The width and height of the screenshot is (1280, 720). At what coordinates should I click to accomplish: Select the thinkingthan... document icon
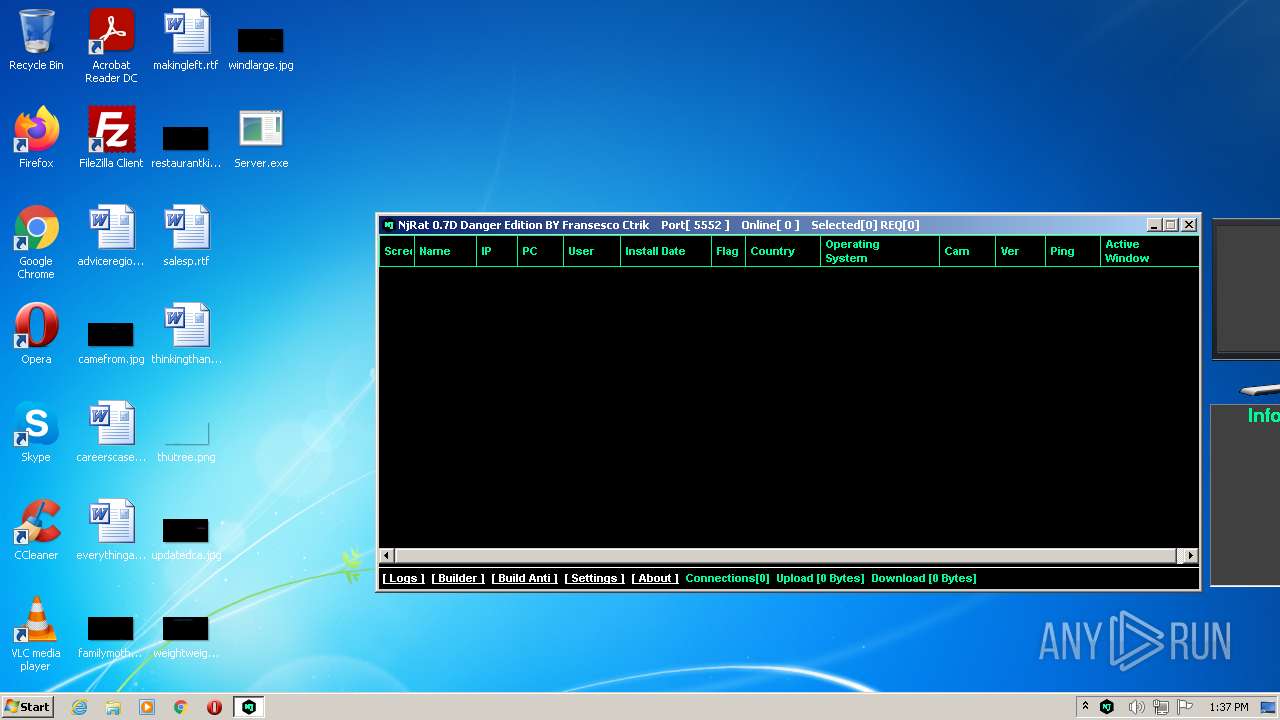click(x=186, y=334)
